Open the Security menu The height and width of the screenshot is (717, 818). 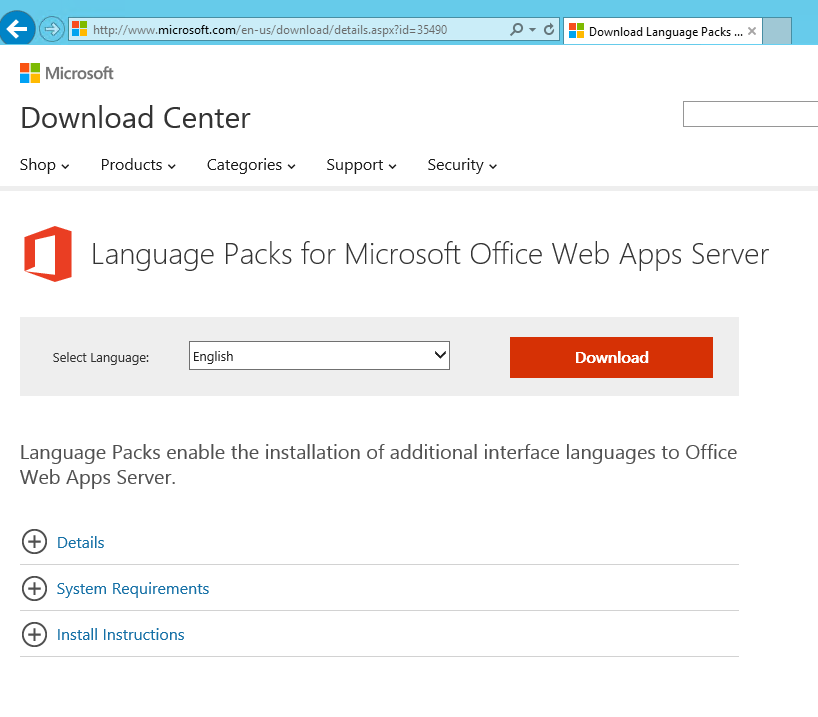coord(462,165)
